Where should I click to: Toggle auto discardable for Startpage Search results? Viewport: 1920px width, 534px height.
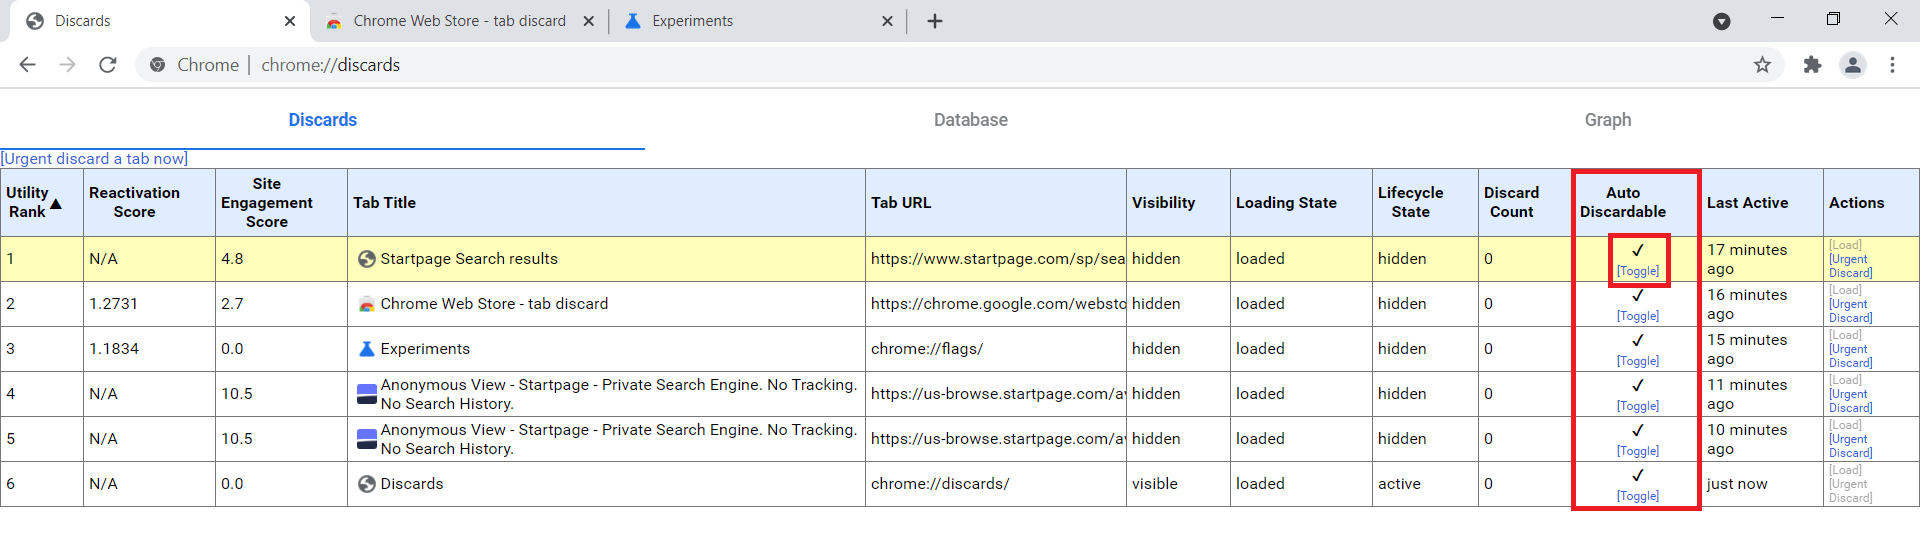point(1637,271)
